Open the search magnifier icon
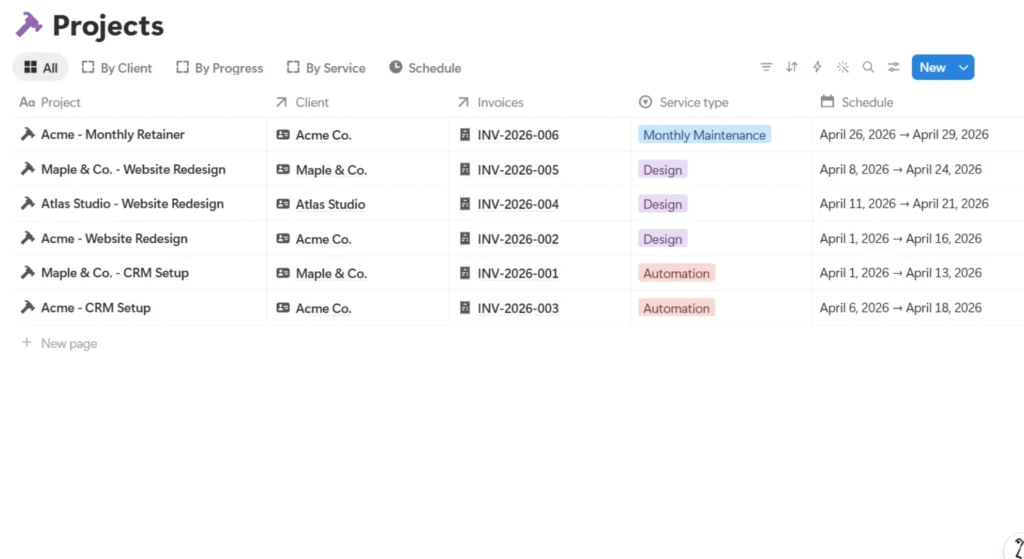 point(868,67)
